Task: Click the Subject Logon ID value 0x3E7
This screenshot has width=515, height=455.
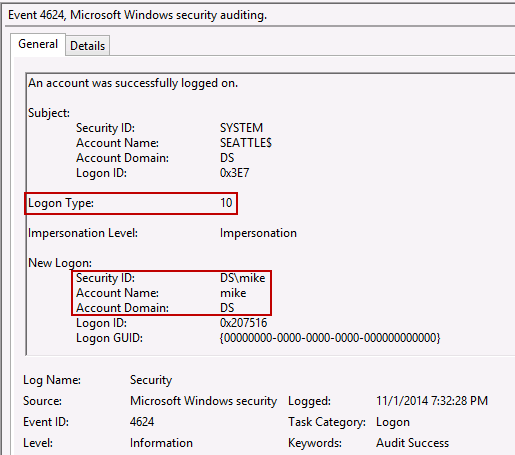Action: pyautogui.click(x=234, y=173)
